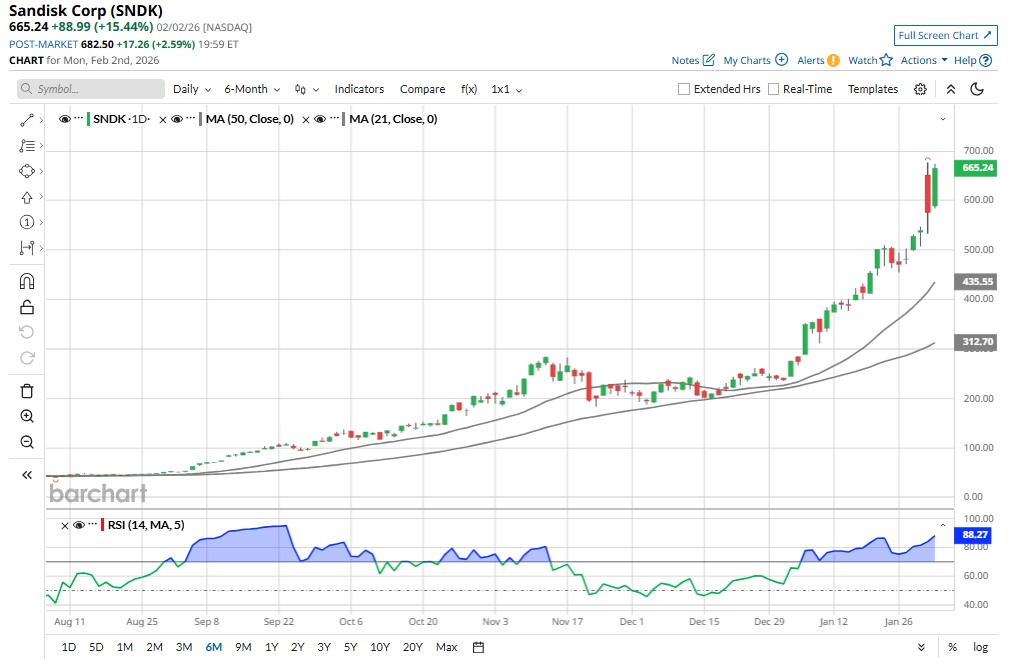Screen dimensions: 1015x666
Task: Collapse the main chart legend
Action: click(x=942, y=119)
